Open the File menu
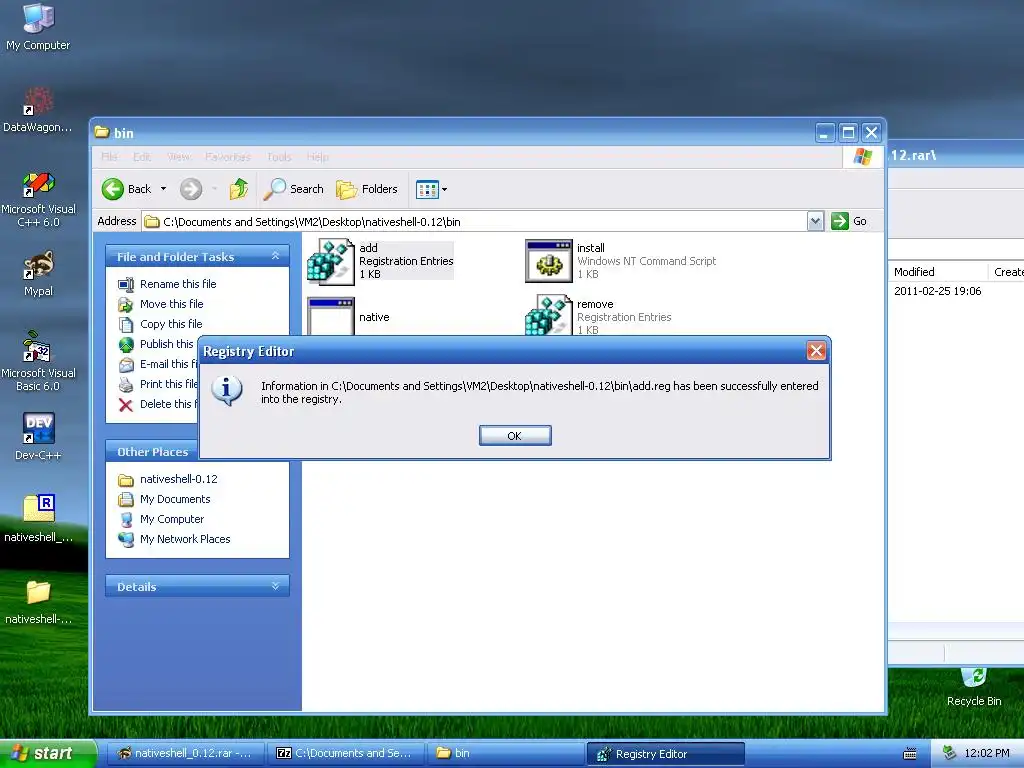The image size is (1024, 768). (110, 157)
